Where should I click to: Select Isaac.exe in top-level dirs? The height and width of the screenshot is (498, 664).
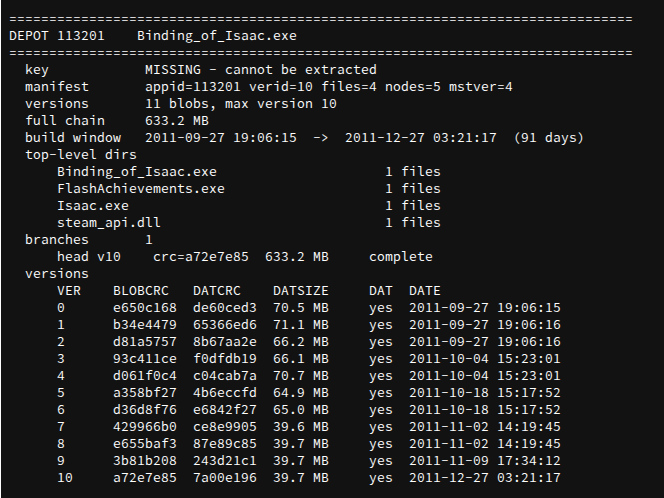[x=93, y=206]
